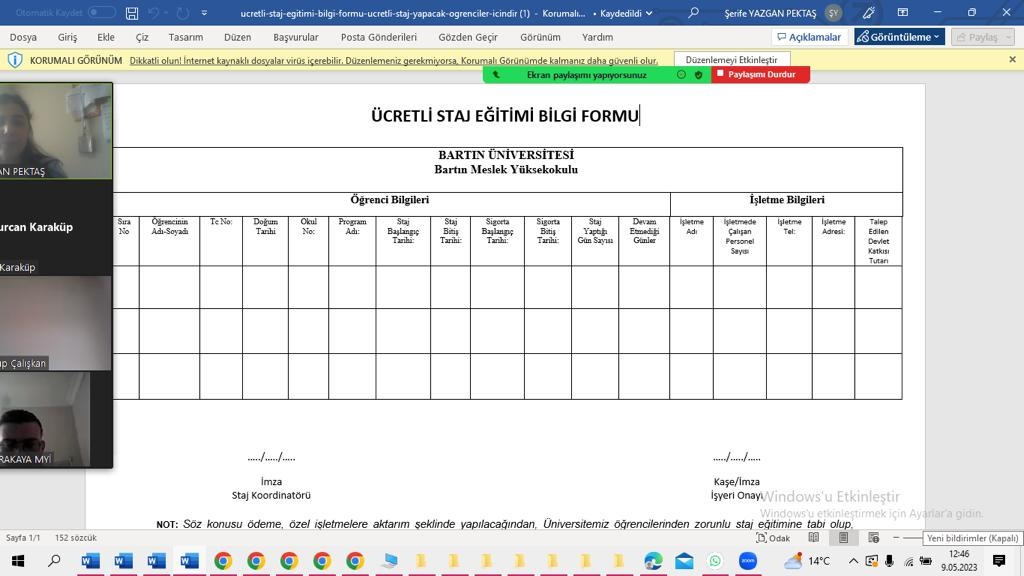Click the search magnifier in Word title bar

tap(694, 12)
